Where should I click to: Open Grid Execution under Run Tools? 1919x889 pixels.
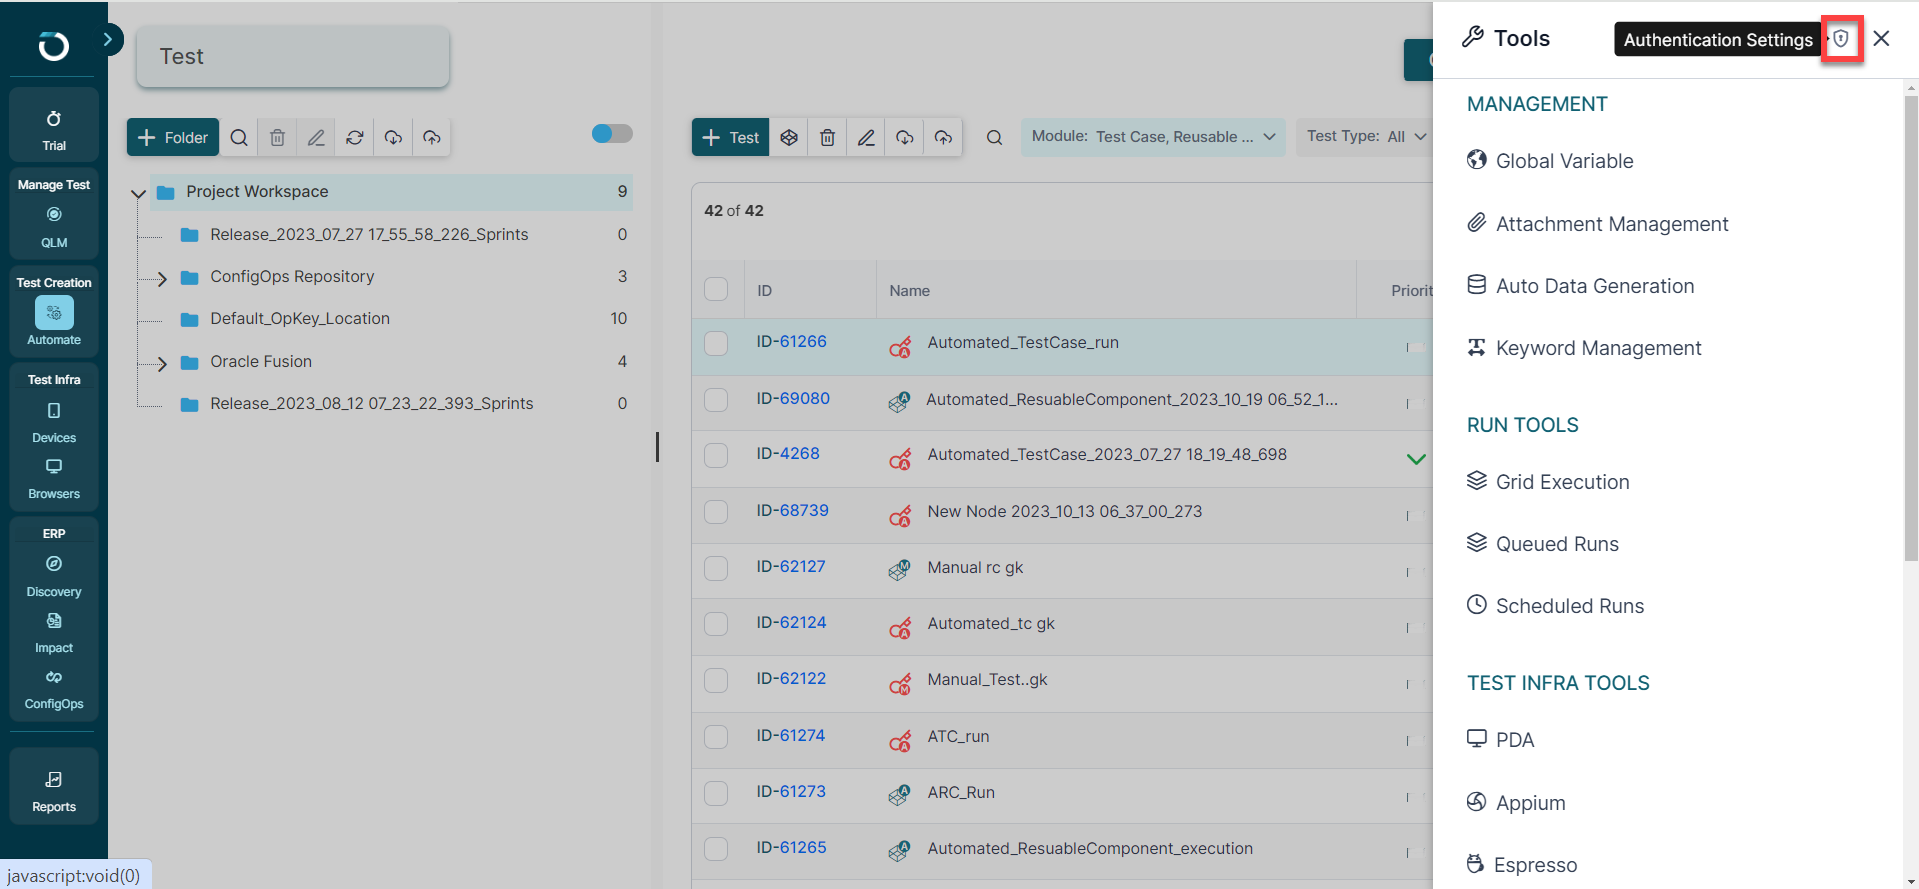point(1548,482)
